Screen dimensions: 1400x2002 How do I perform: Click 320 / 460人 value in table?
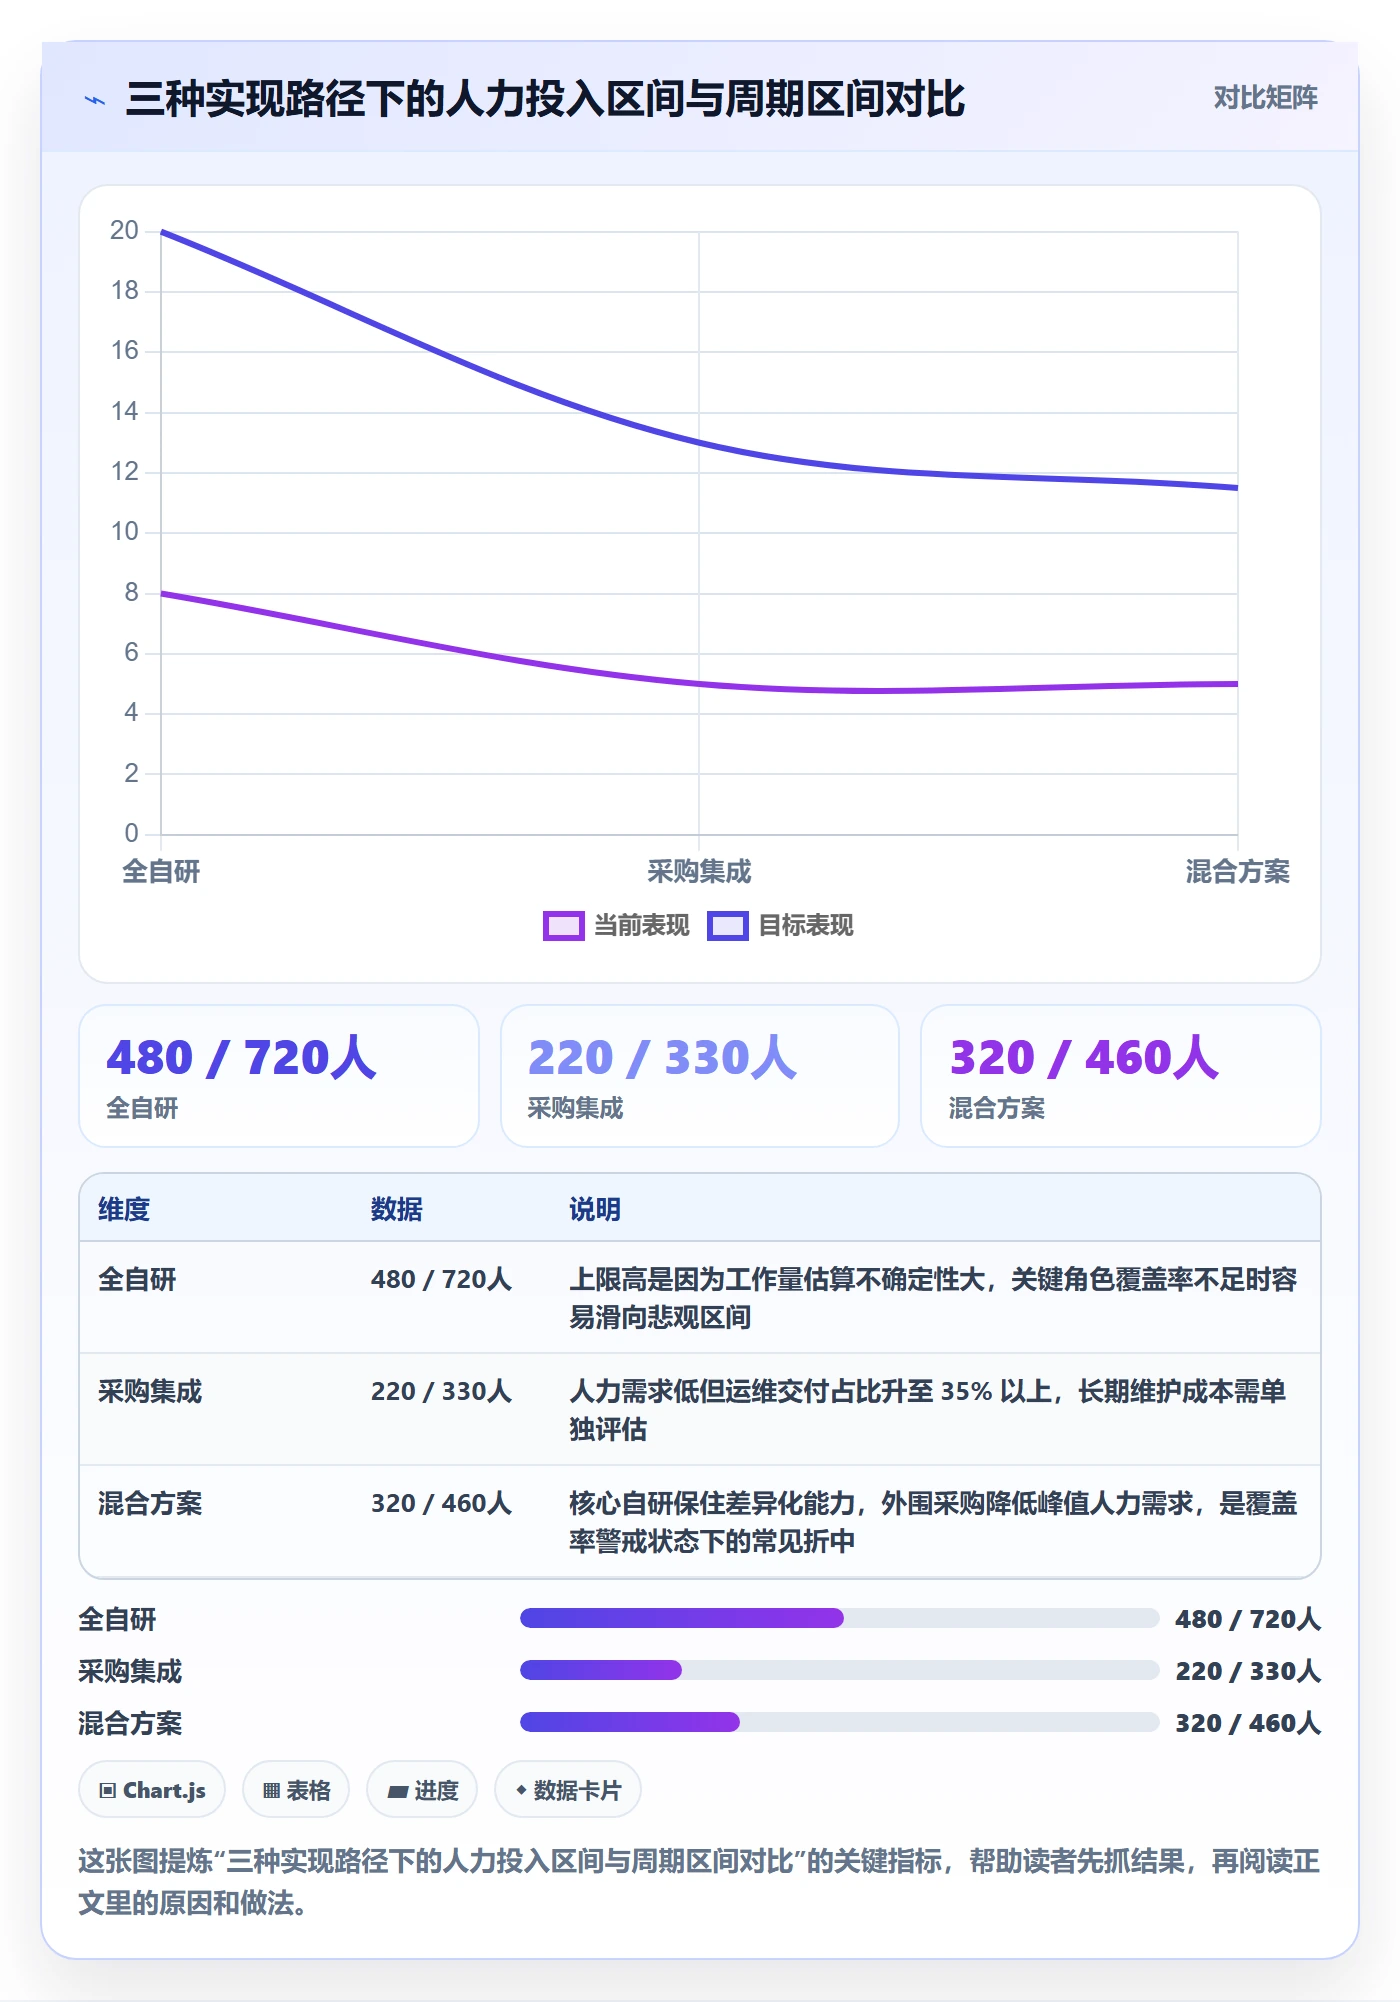[x=441, y=1503]
